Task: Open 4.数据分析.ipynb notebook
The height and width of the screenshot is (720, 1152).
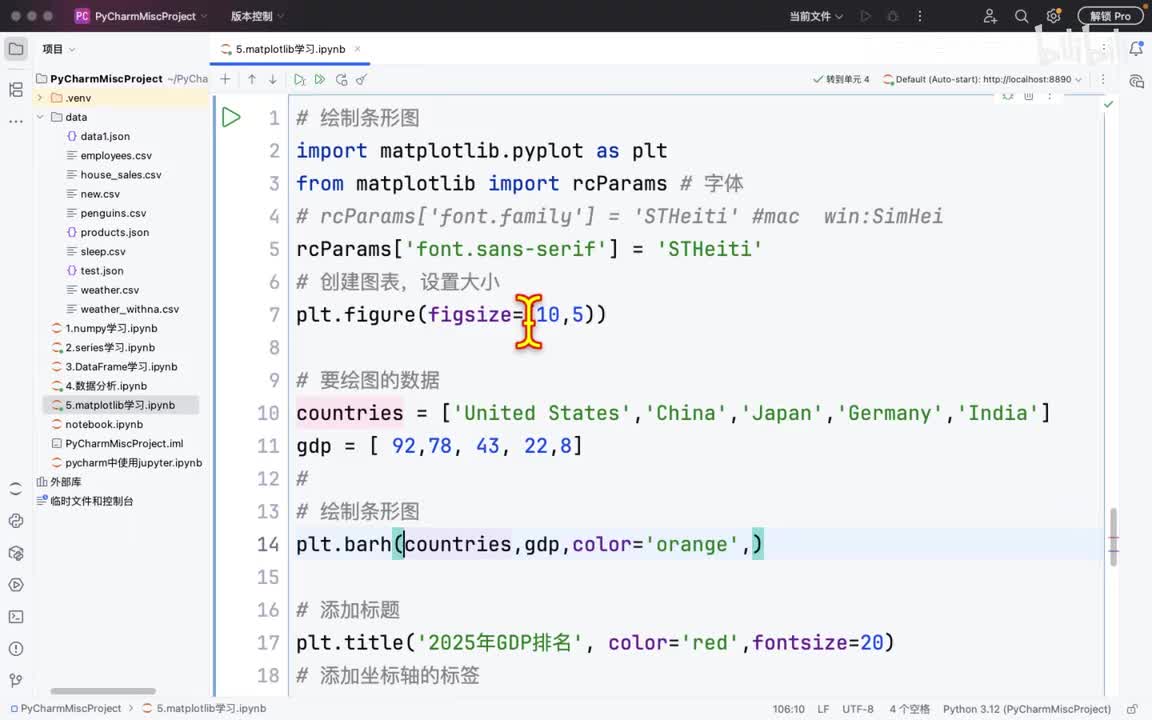Action: coord(106,386)
